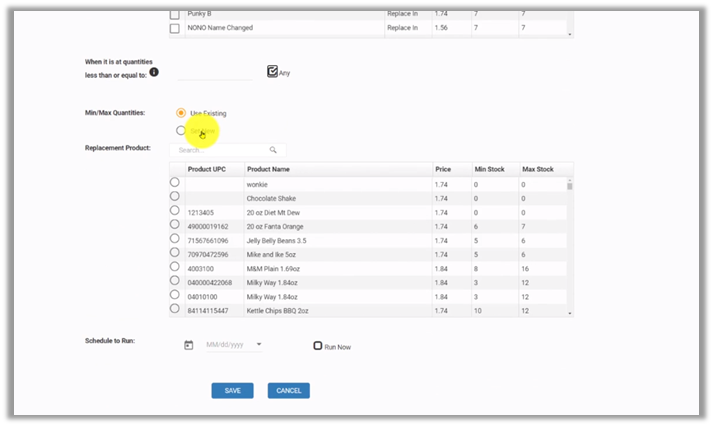Click the info icon beside quantities label
The height and width of the screenshot is (426, 713).
click(154, 73)
